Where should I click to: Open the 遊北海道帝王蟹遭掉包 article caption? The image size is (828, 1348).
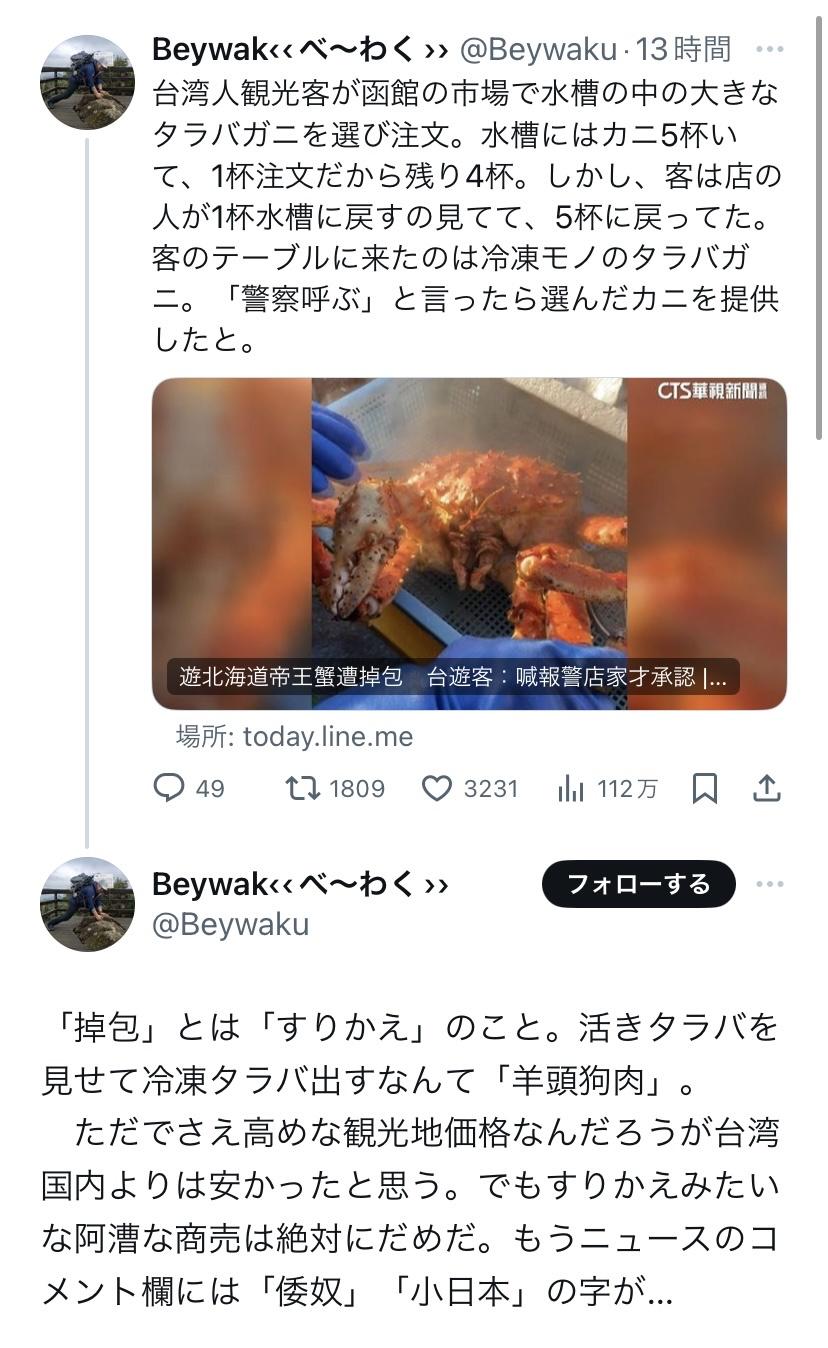coord(453,677)
